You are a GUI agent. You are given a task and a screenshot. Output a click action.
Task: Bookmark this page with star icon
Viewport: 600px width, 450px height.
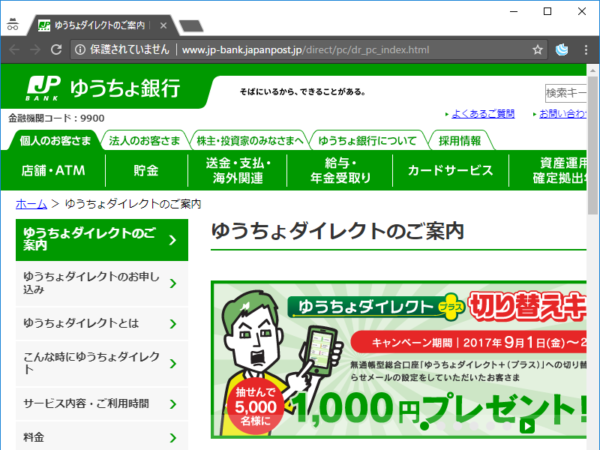point(537,49)
